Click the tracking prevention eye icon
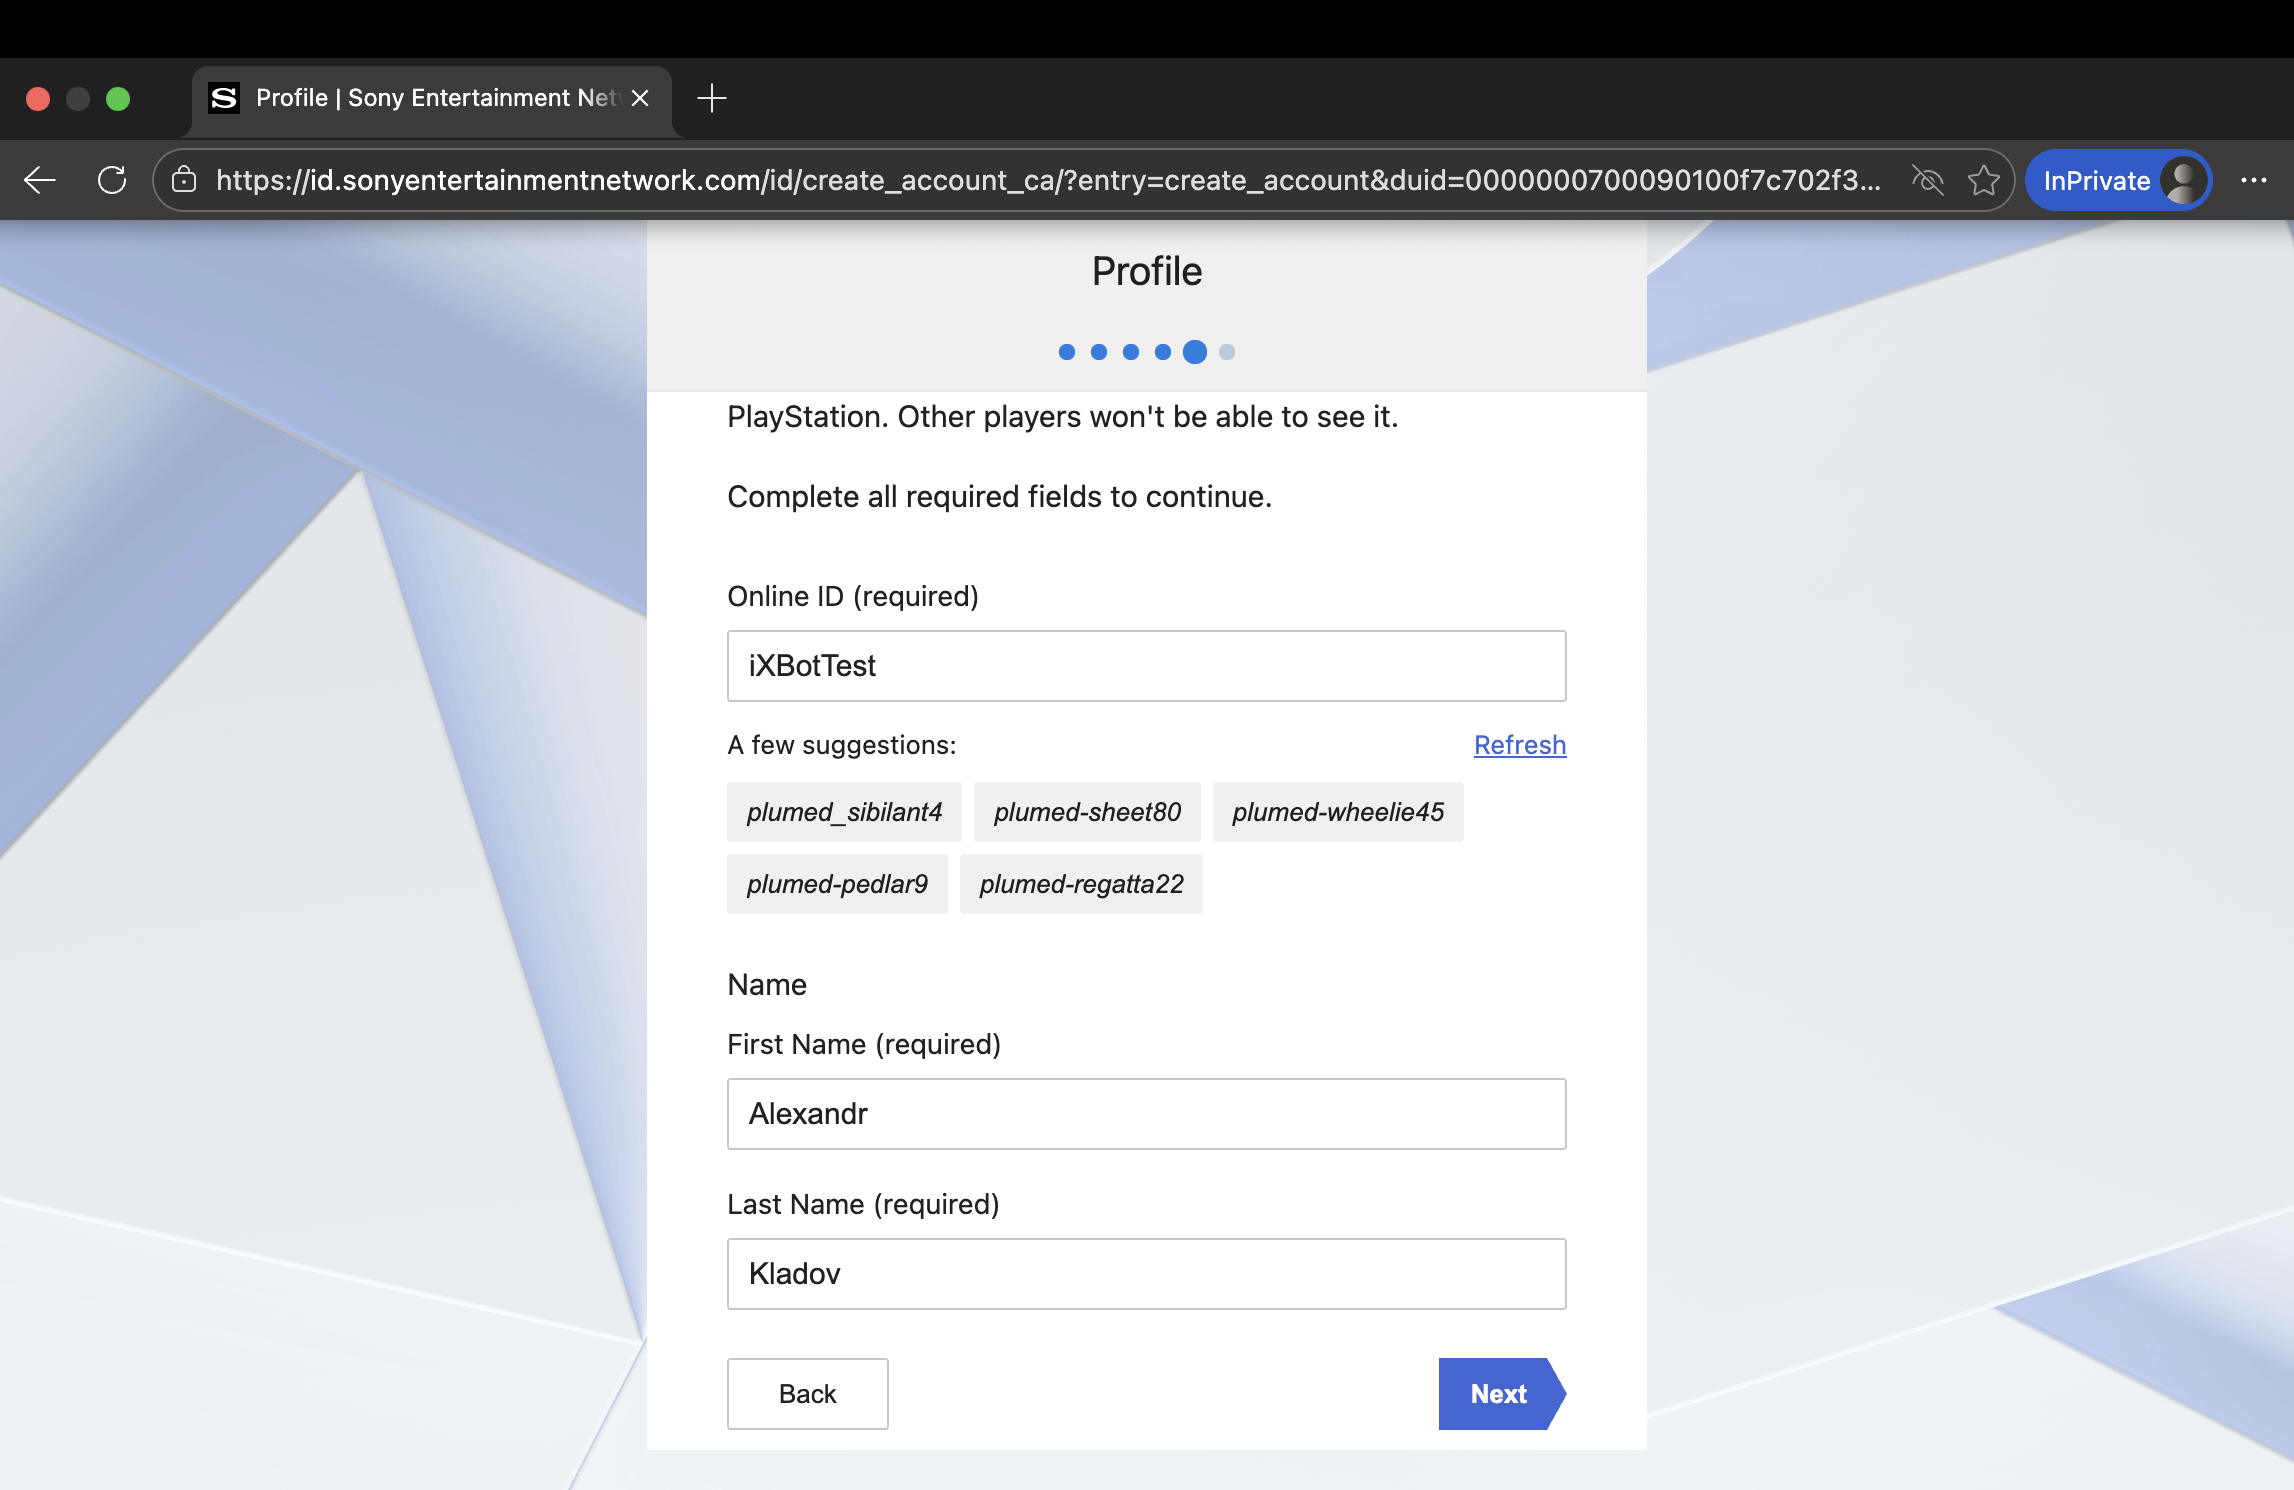 (1927, 180)
